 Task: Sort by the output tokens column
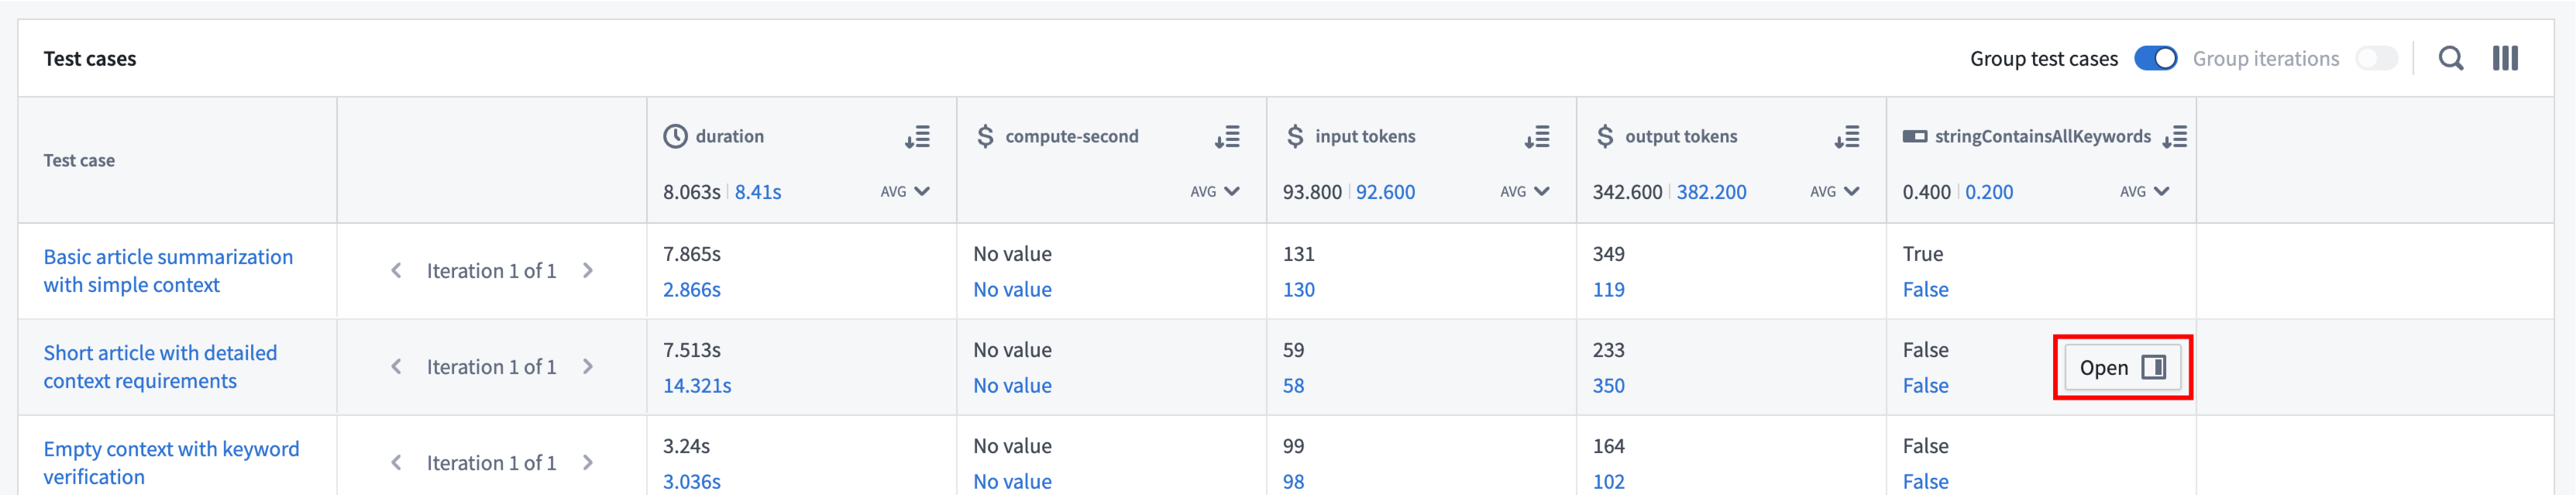[1847, 137]
